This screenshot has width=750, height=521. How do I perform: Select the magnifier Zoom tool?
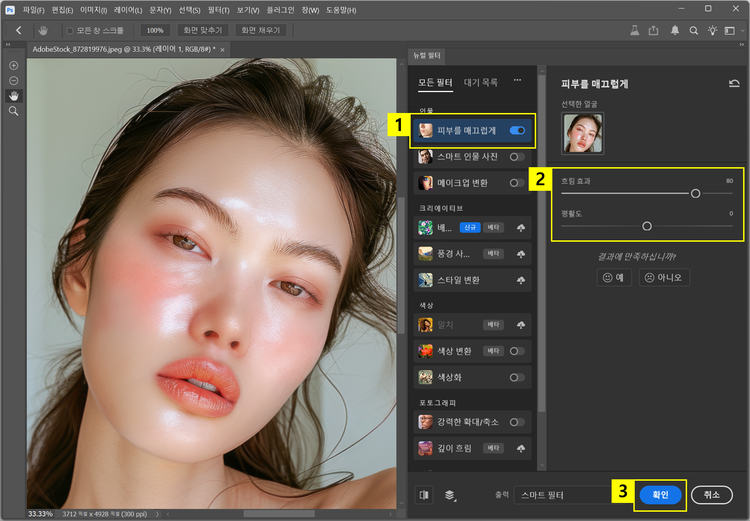click(14, 111)
